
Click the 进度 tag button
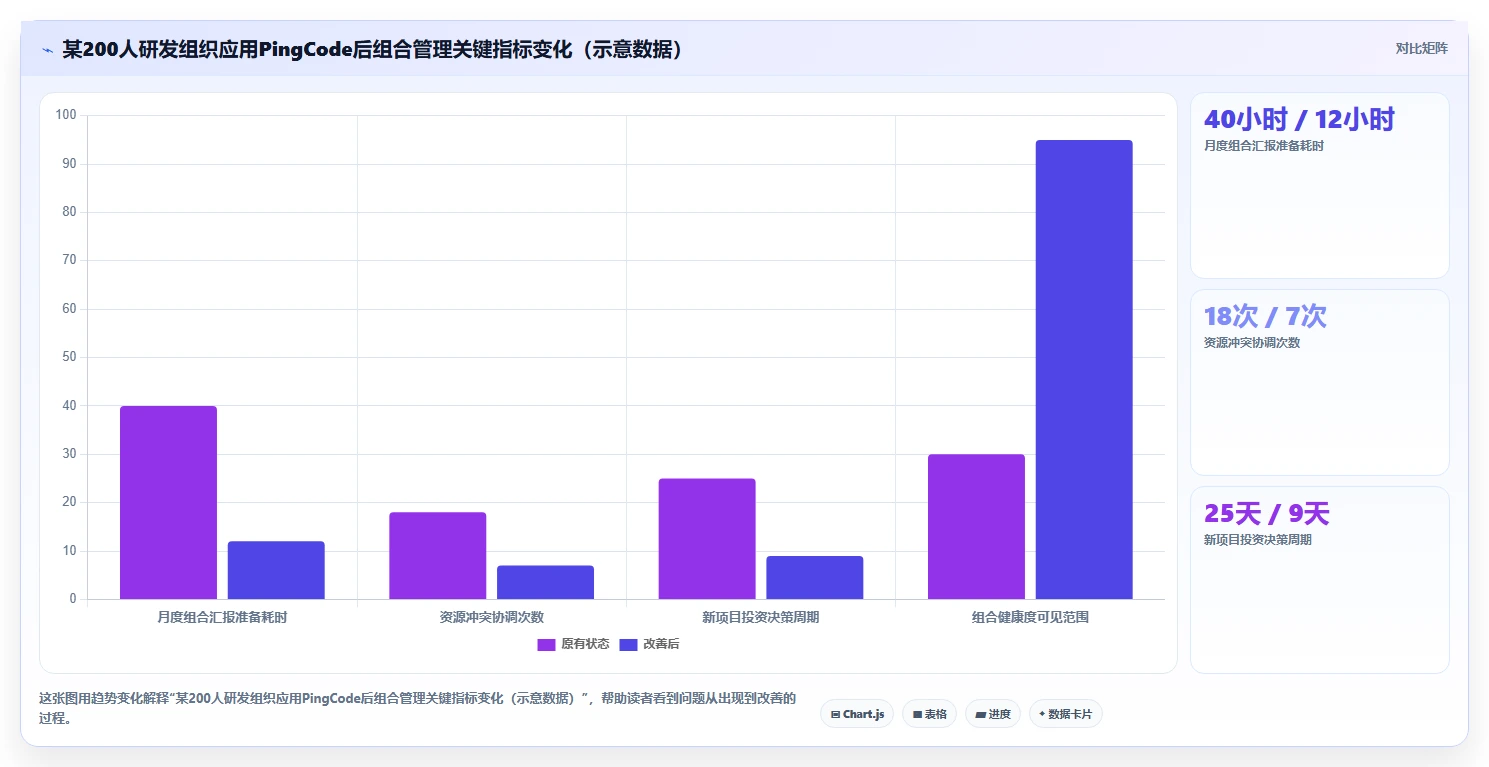(992, 714)
